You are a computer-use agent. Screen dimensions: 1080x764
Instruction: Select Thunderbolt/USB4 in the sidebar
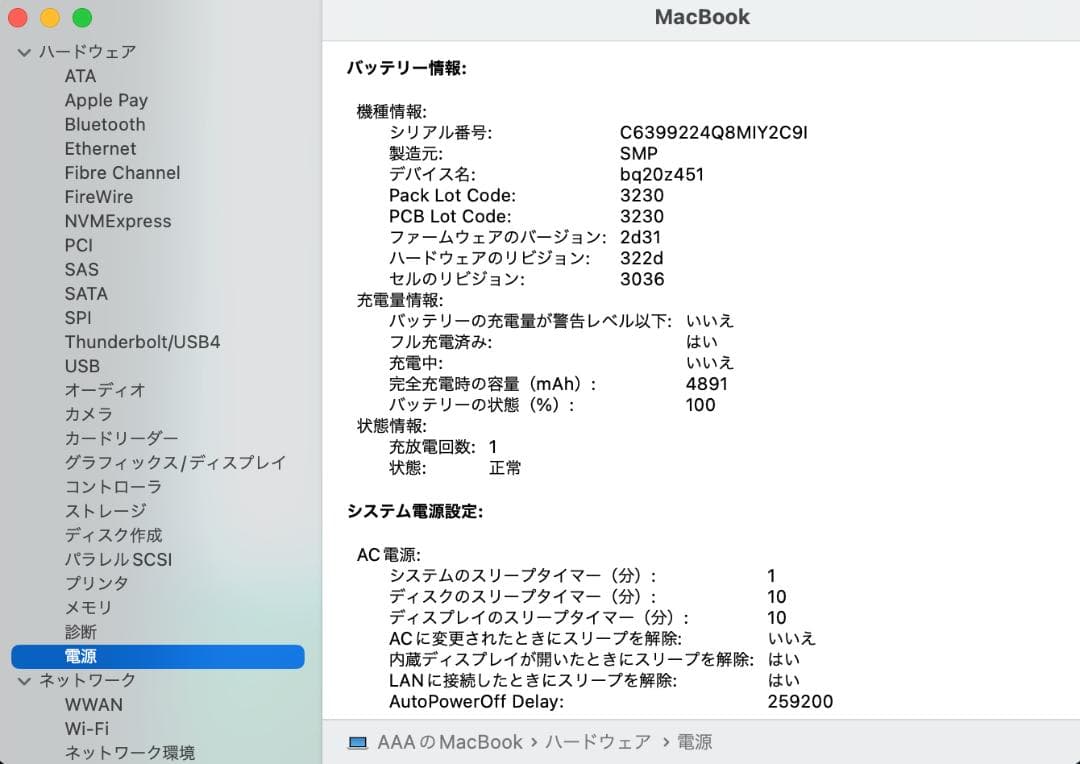point(143,342)
